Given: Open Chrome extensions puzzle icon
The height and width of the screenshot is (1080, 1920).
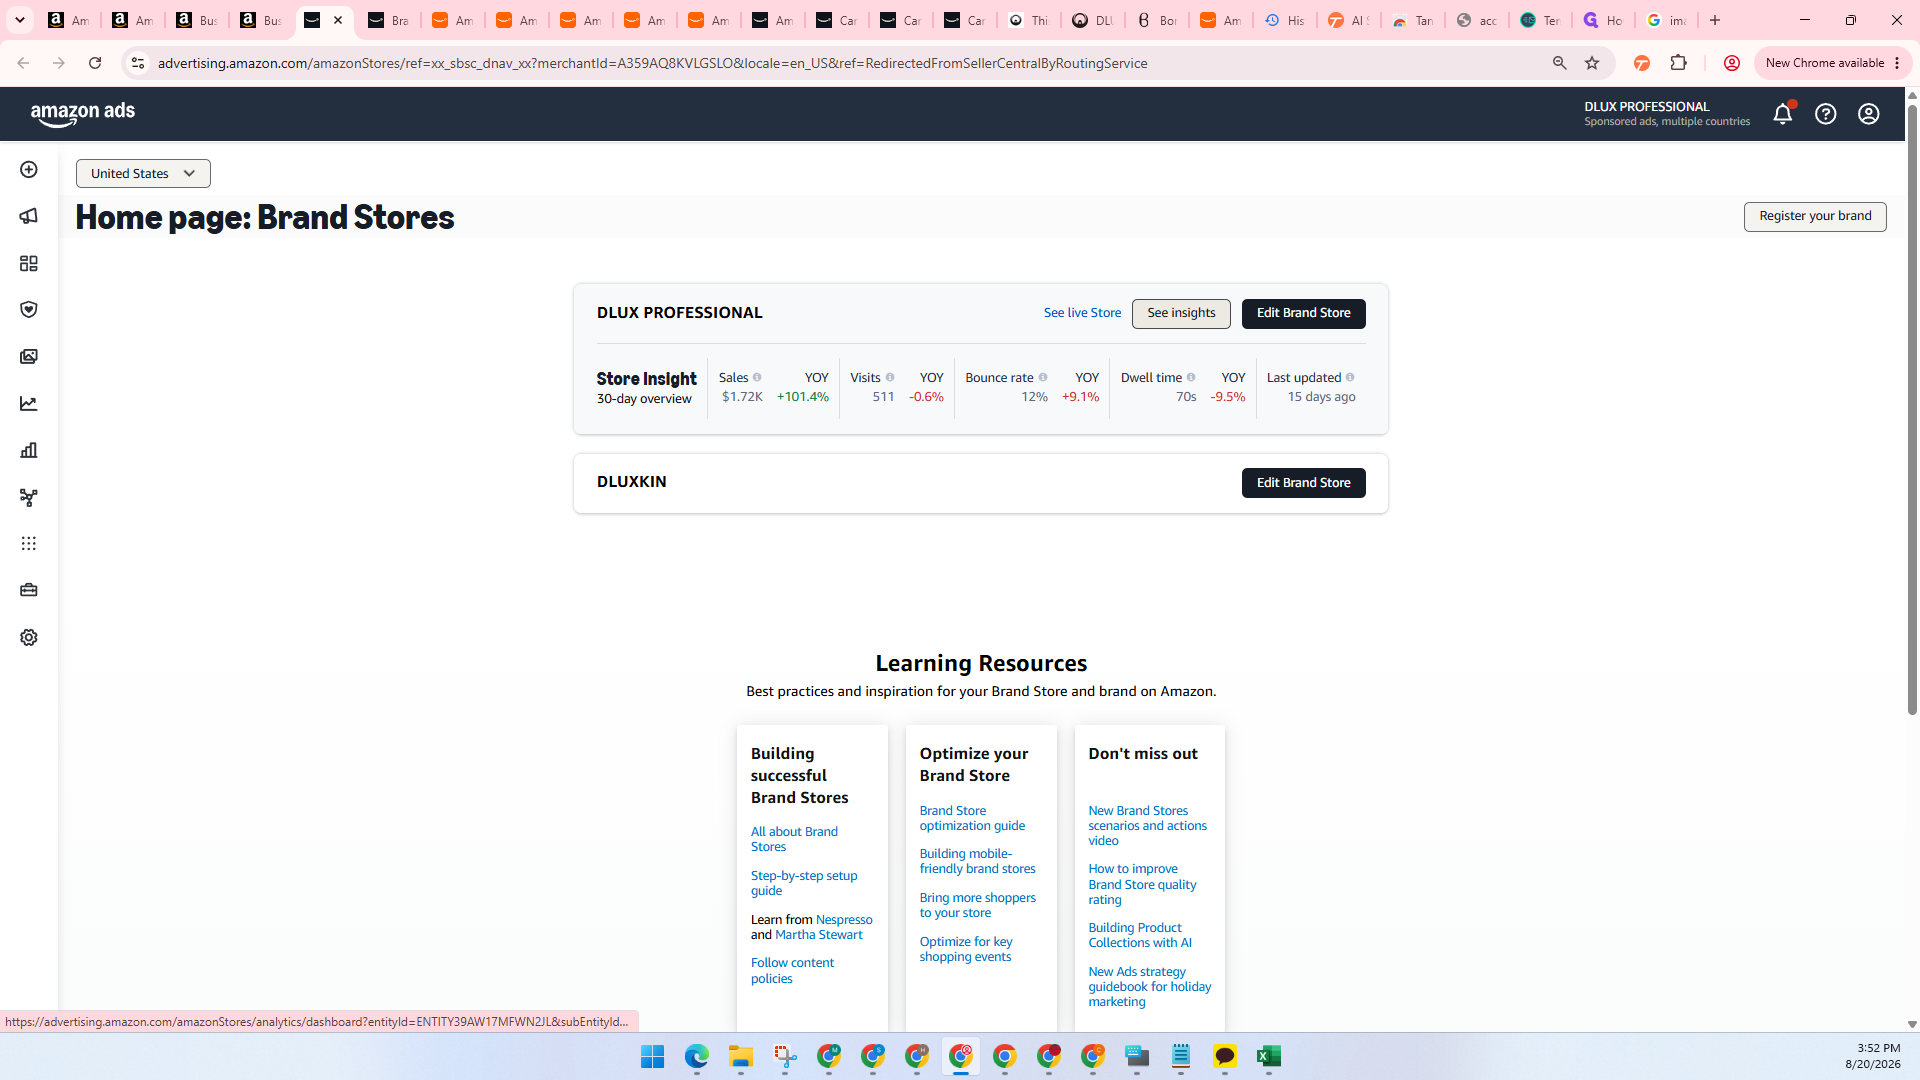Looking at the screenshot, I should point(1679,63).
